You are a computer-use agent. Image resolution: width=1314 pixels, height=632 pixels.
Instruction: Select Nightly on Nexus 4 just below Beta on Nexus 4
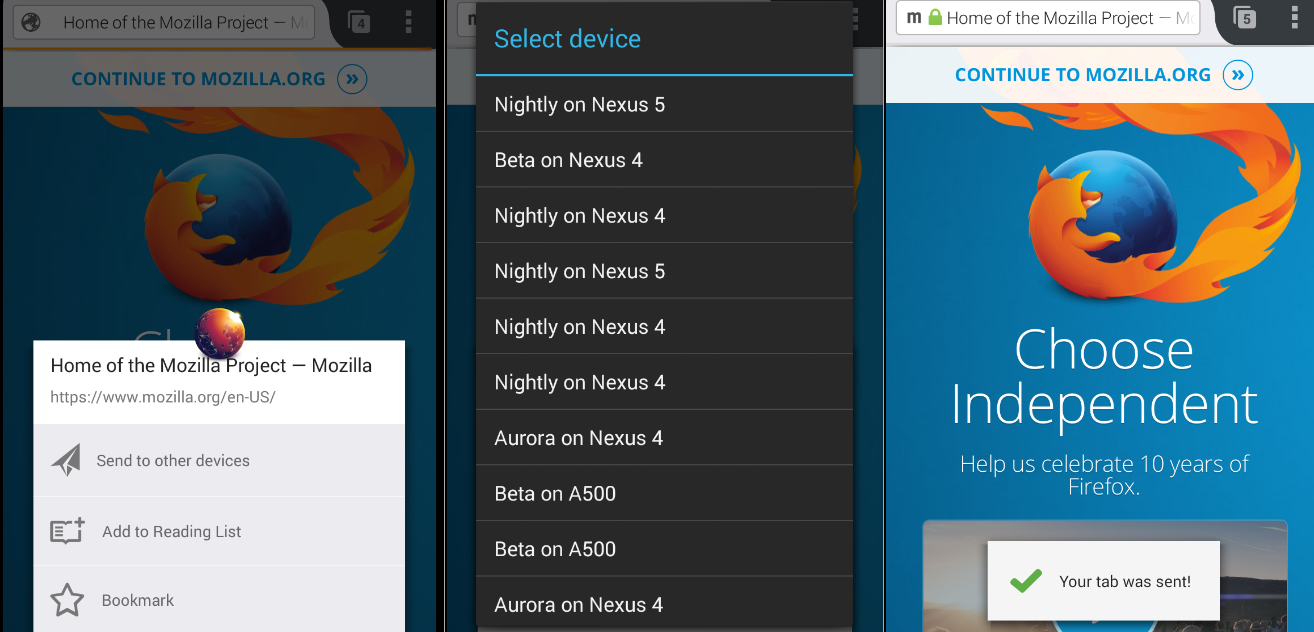pyautogui.click(x=664, y=215)
